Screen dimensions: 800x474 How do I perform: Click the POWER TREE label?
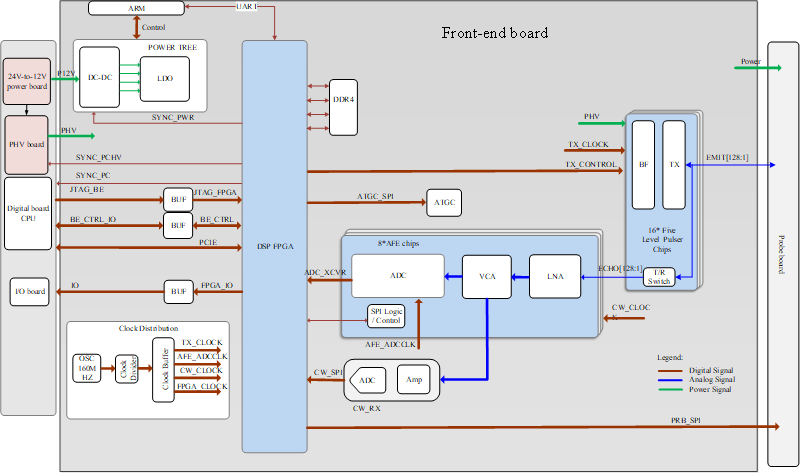pyautogui.click(x=172, y=47)
